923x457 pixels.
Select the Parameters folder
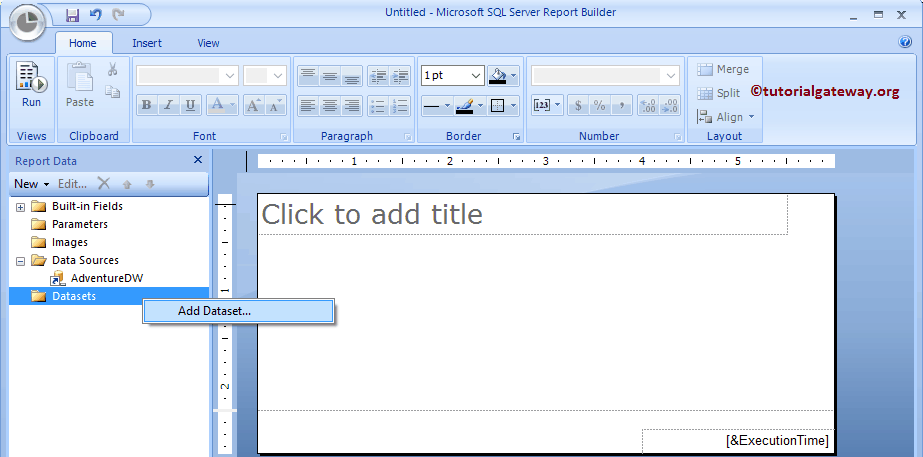tap(69, 224)
